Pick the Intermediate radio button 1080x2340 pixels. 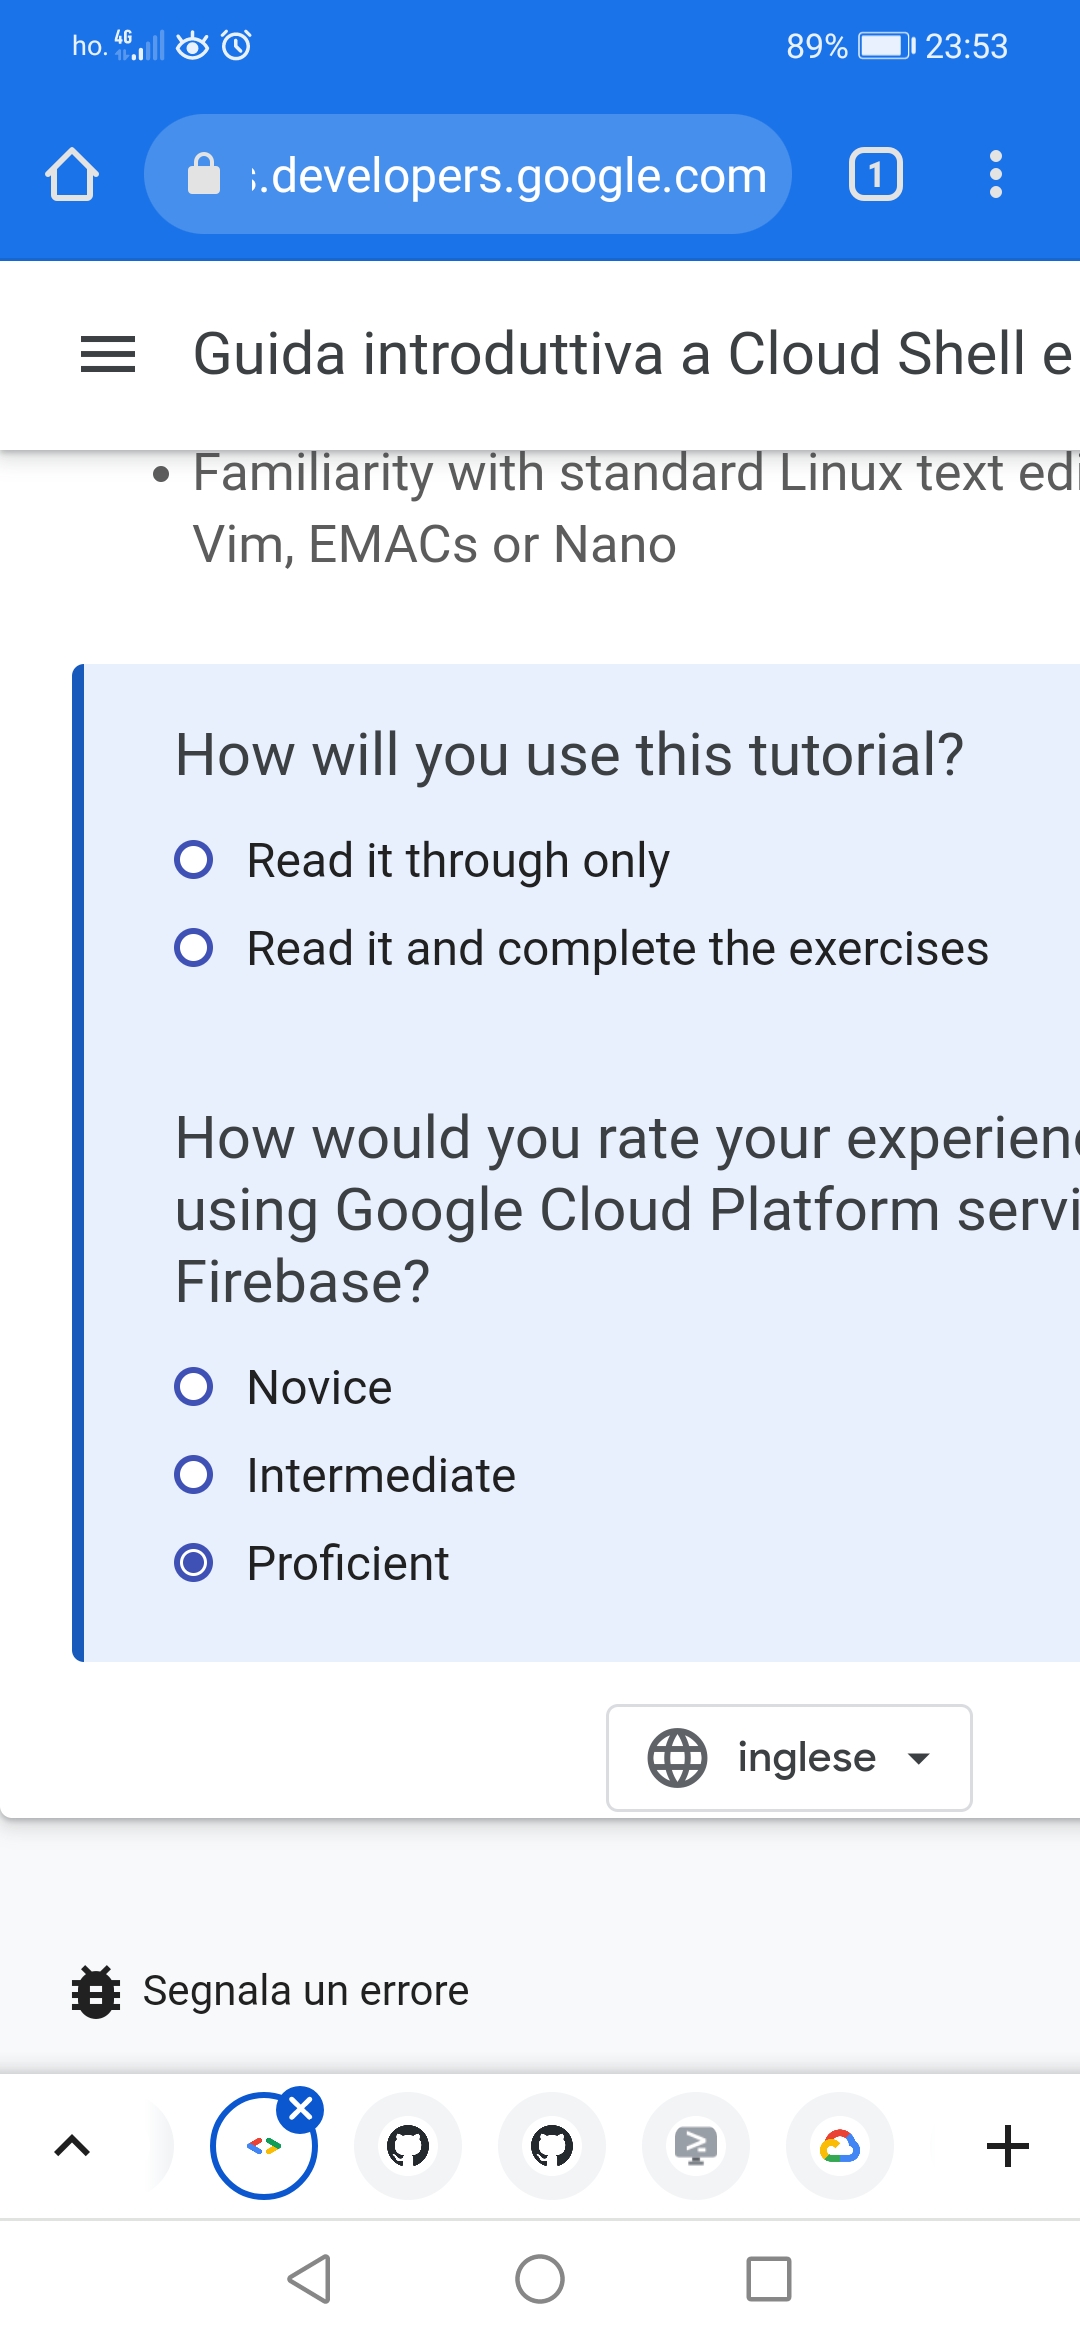tap(194, 1475)
